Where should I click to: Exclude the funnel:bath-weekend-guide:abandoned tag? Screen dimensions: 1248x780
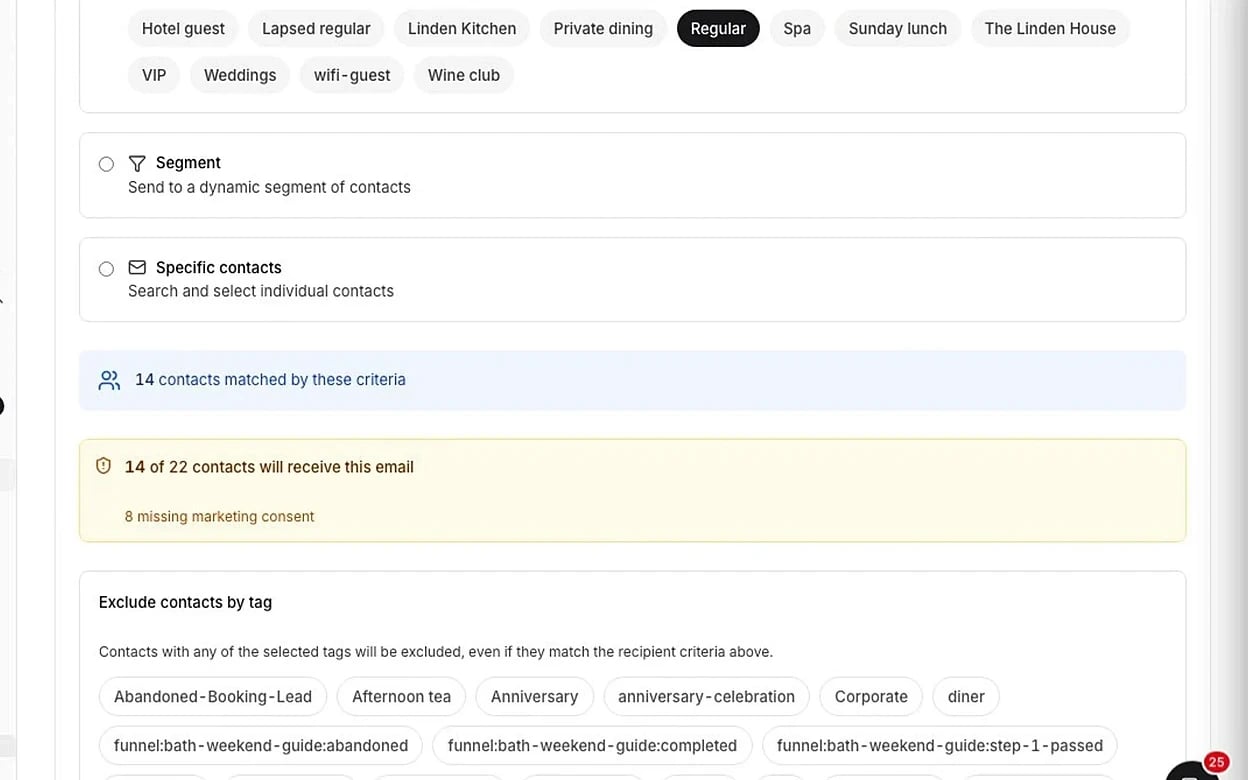pos(261,745)
